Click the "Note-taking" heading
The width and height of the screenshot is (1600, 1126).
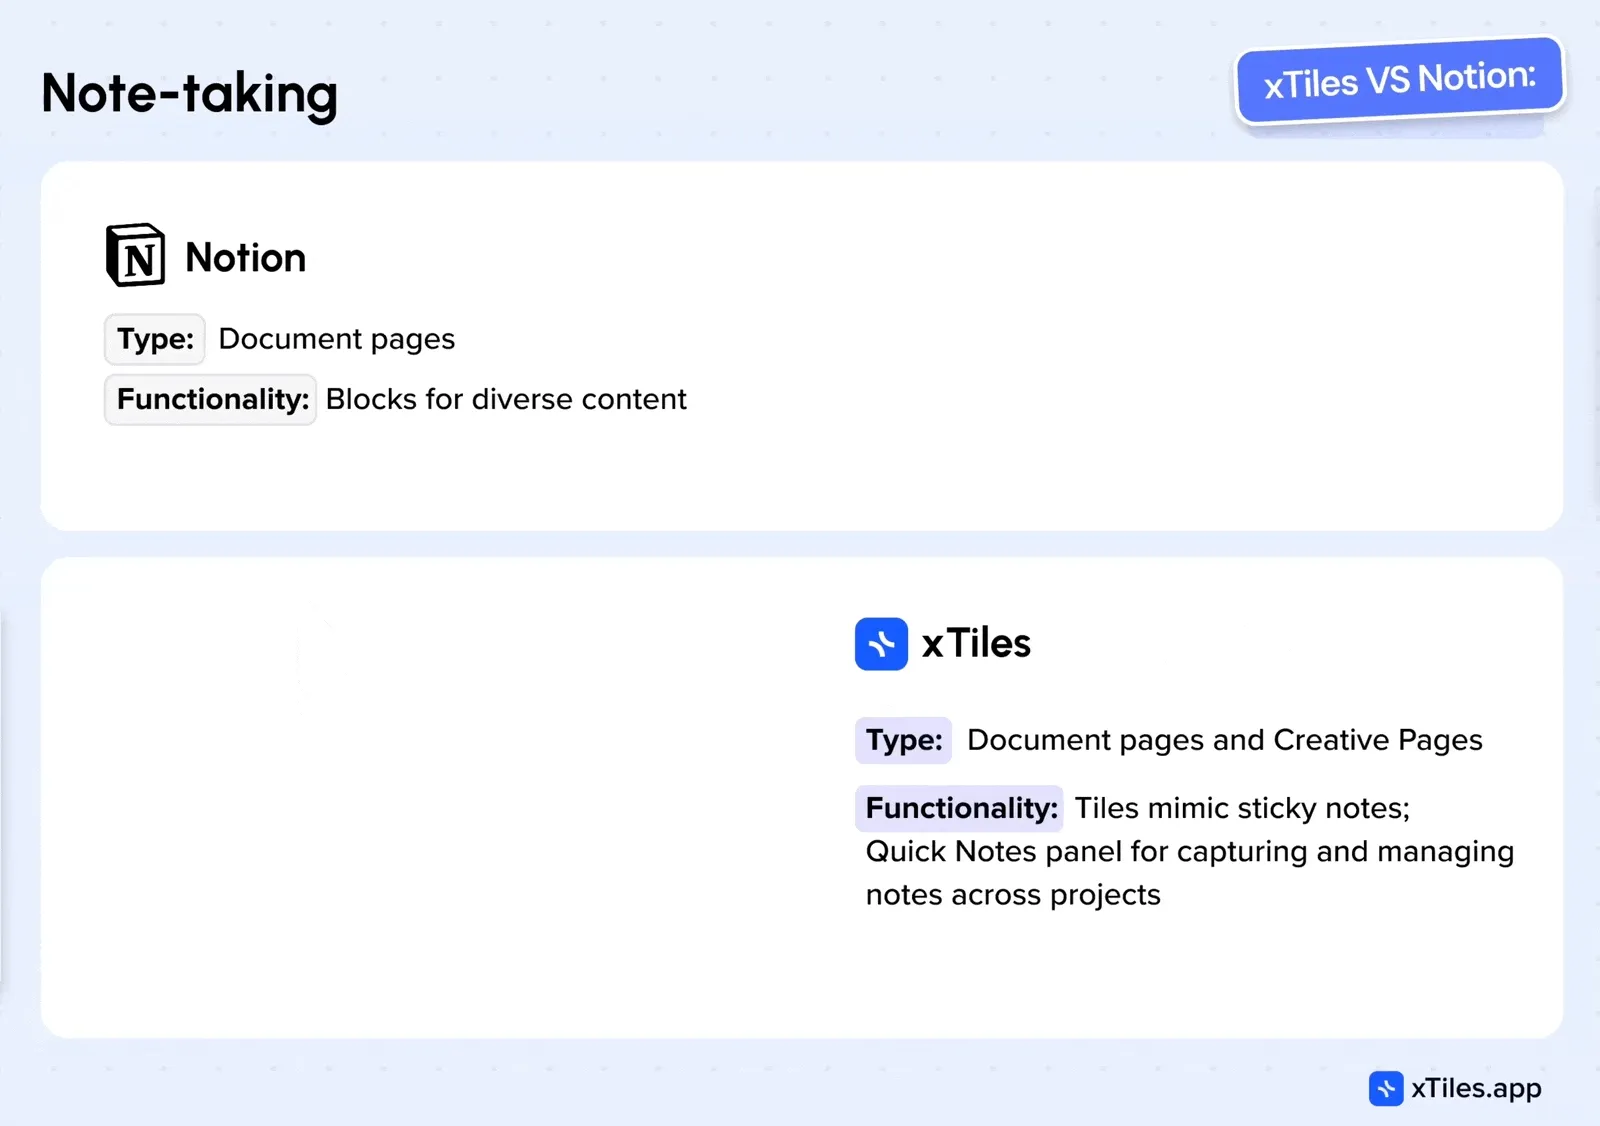(x=190, y=94)
